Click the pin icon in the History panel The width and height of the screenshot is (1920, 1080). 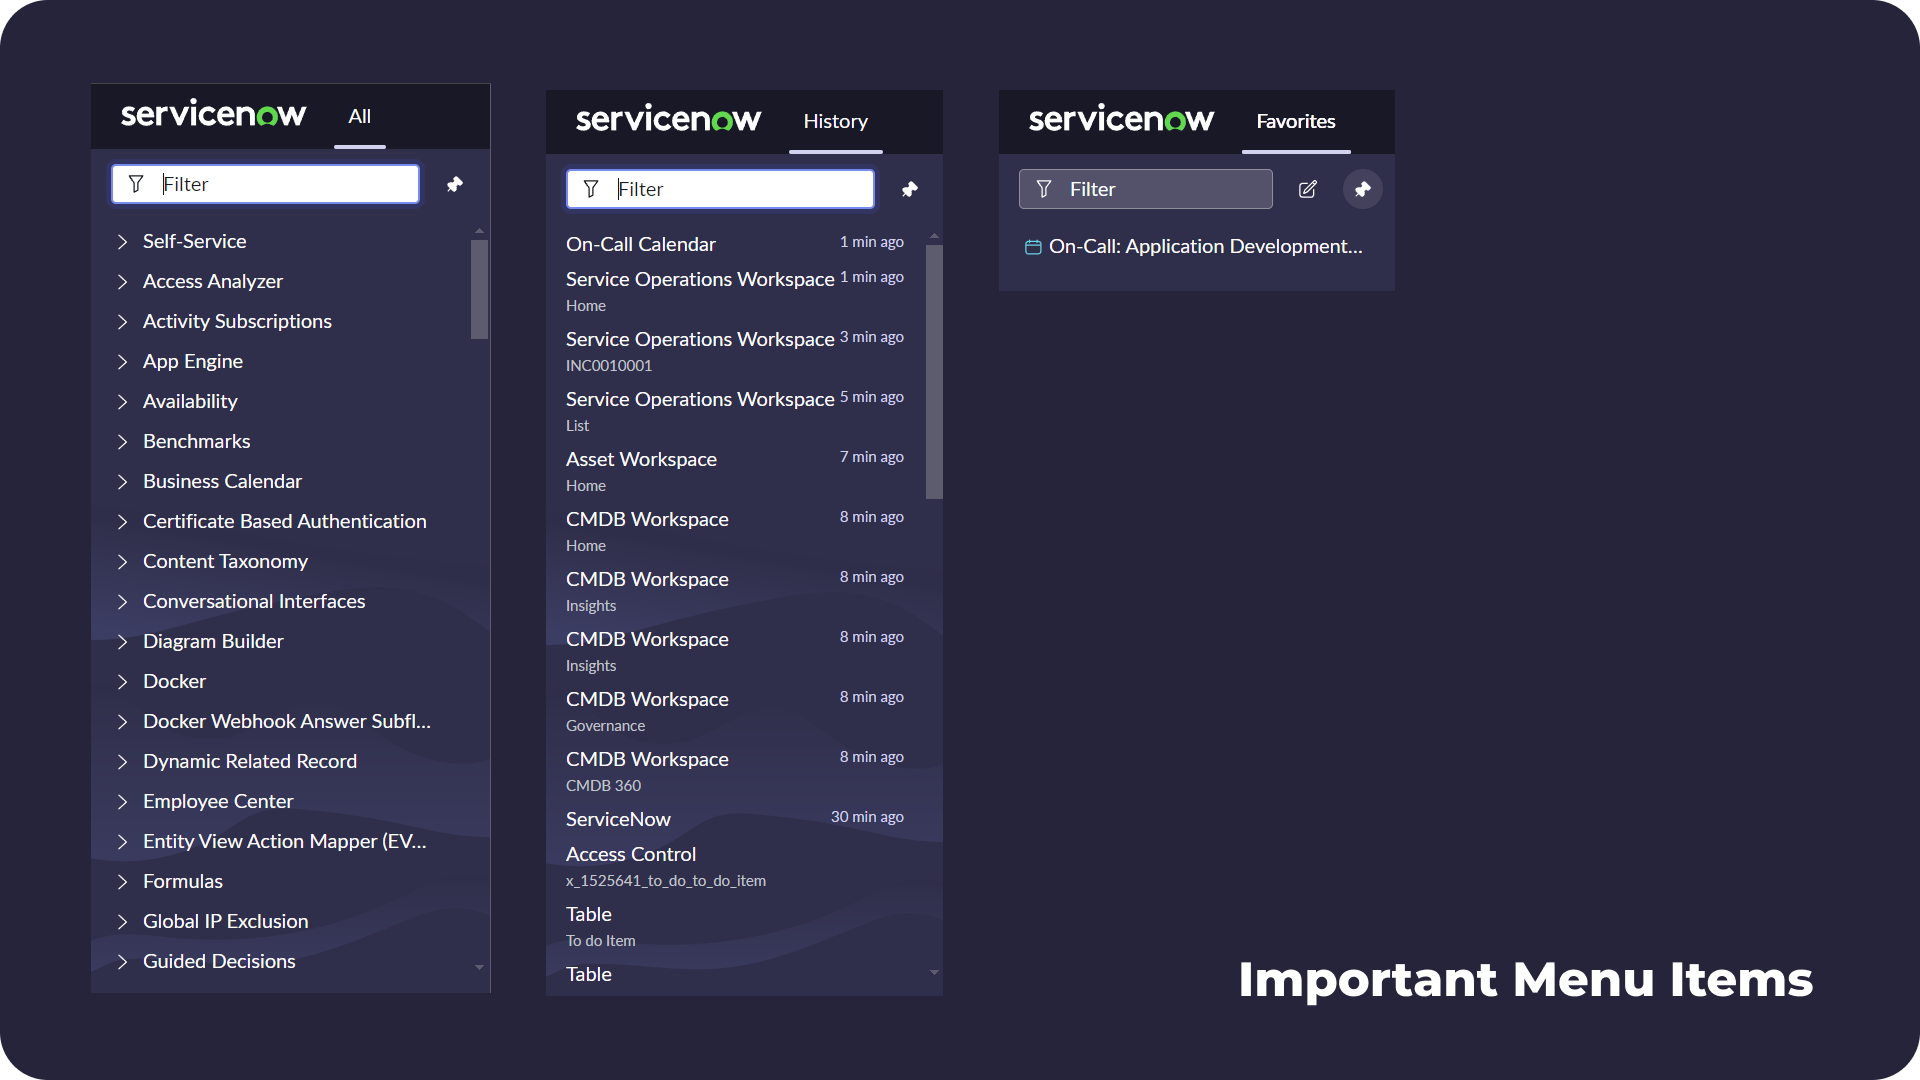(x=909, y=189)
